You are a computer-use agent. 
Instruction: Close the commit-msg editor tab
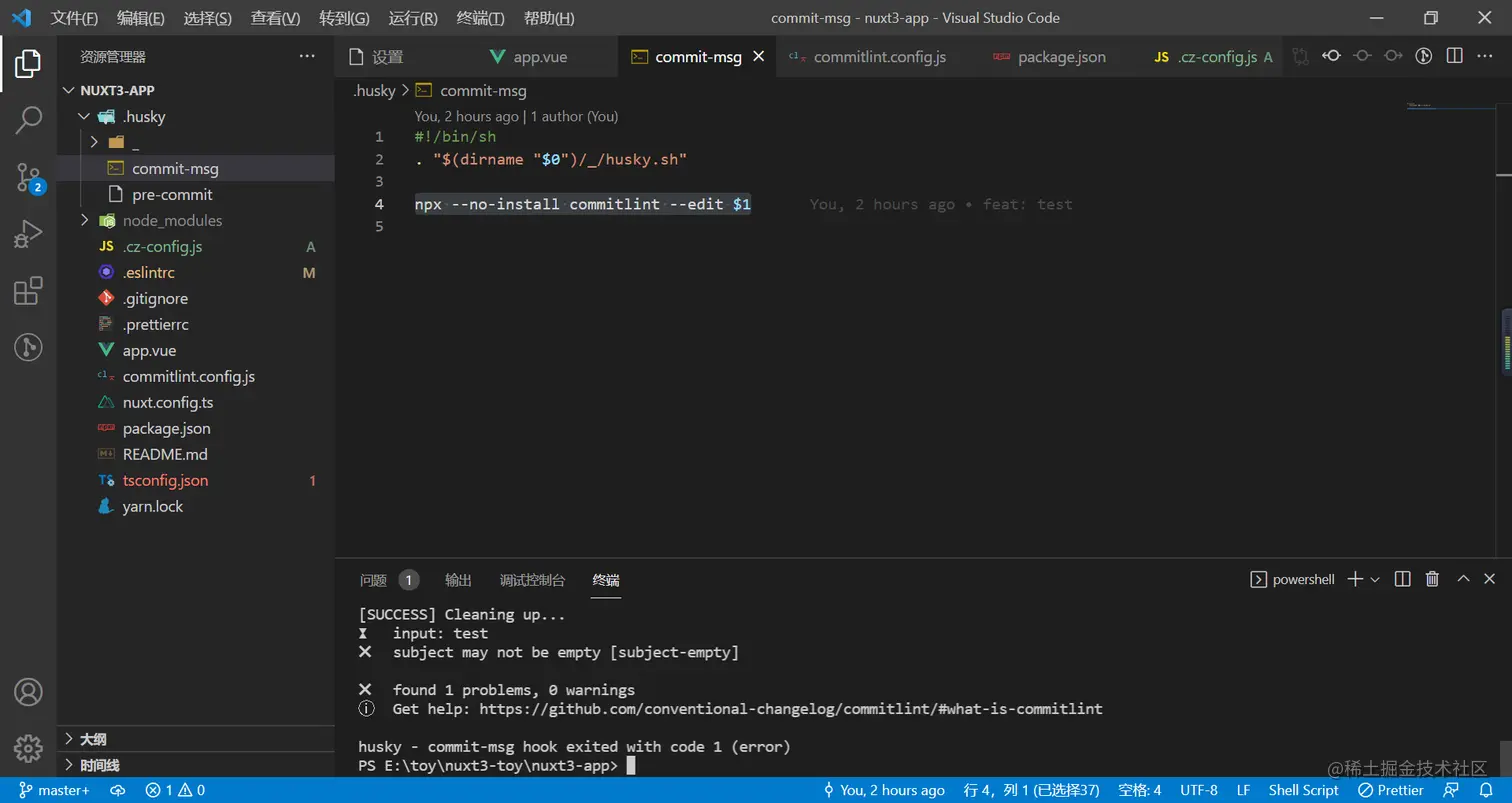759,57
